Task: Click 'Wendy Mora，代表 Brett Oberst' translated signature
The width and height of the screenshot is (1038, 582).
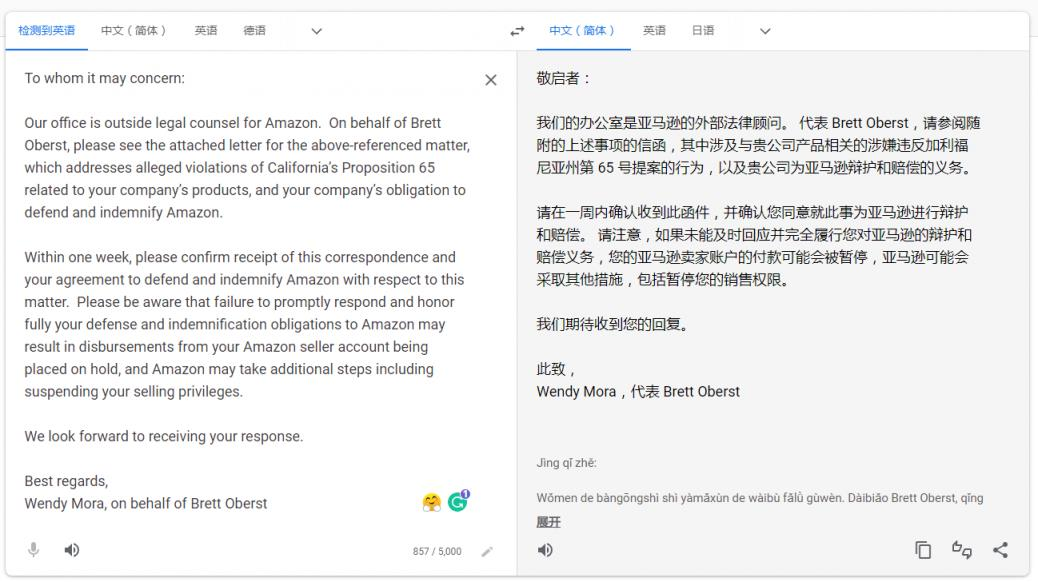Action: 638,392
